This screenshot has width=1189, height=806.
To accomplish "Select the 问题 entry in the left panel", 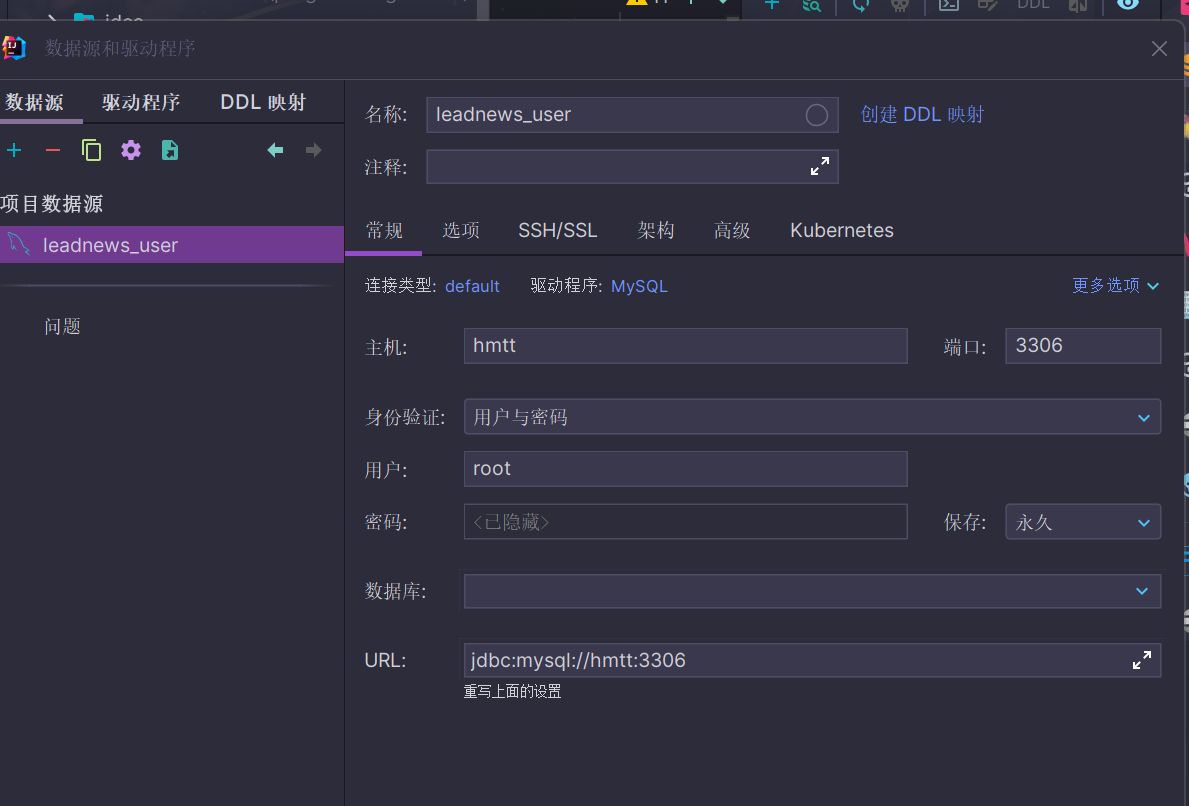I will [x=62, y=327].
